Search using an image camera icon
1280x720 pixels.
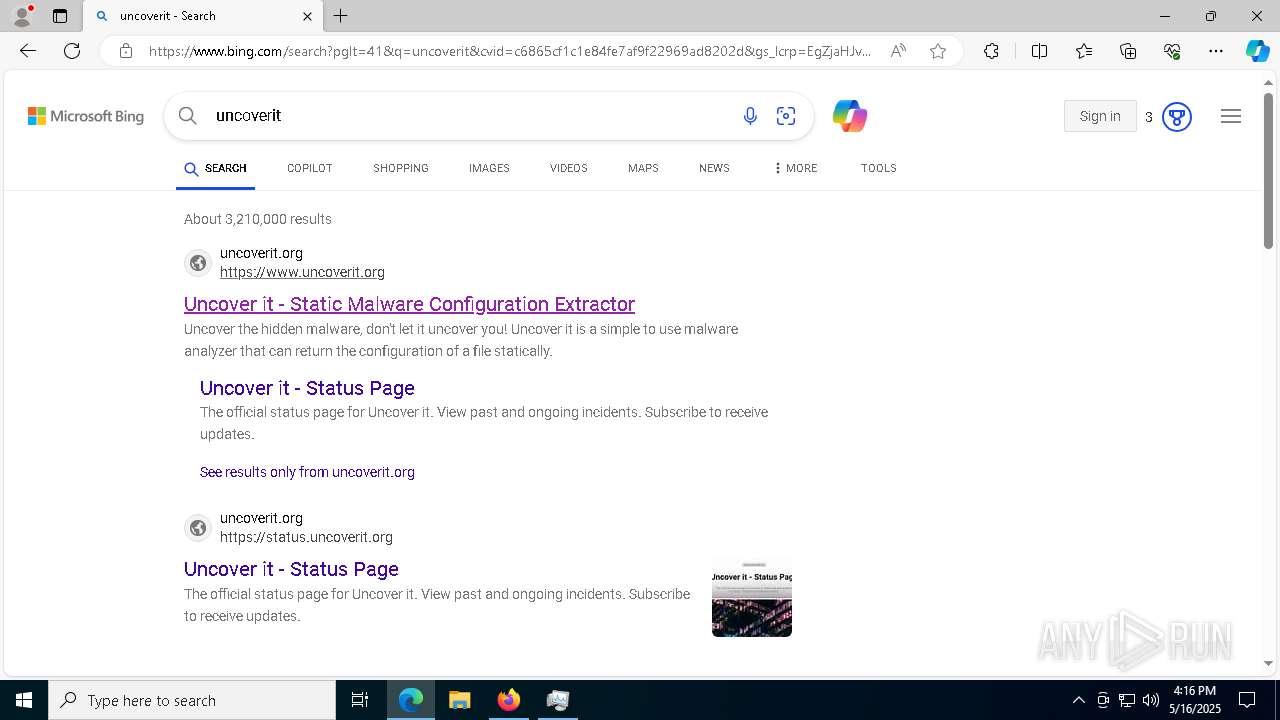click(786, 116)
